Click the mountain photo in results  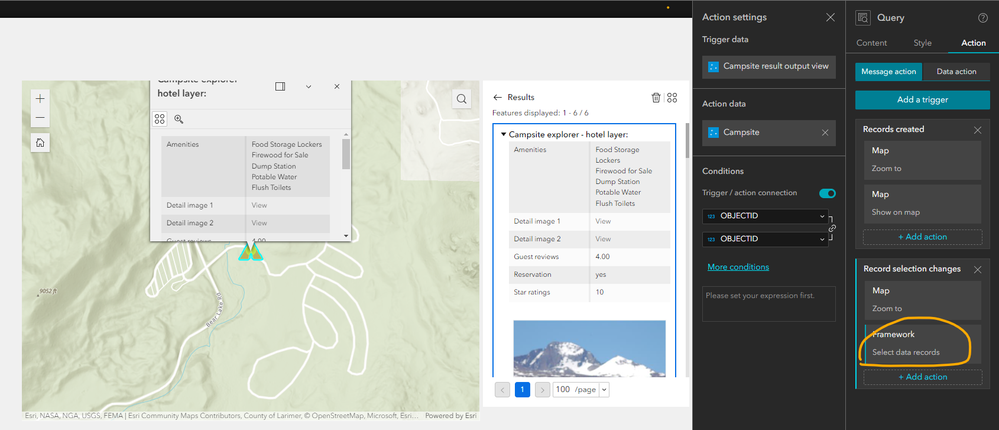pos(589,348)
